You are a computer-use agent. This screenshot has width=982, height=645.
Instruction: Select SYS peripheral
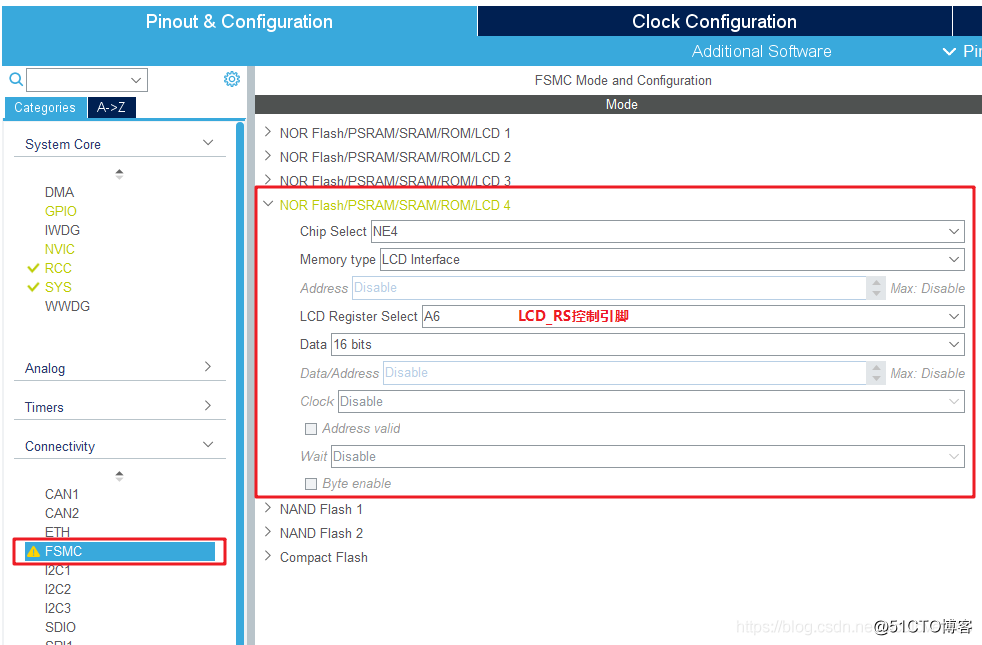coord(58,287)
